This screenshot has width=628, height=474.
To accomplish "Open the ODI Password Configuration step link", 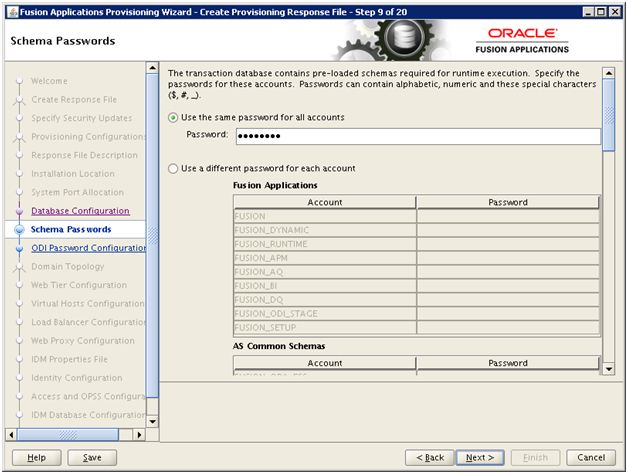I will [89, 248].
